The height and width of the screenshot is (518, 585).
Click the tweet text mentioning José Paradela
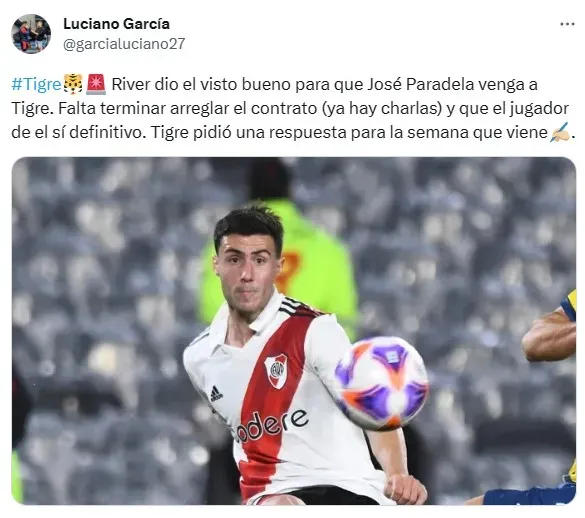[x=293, y=109]
